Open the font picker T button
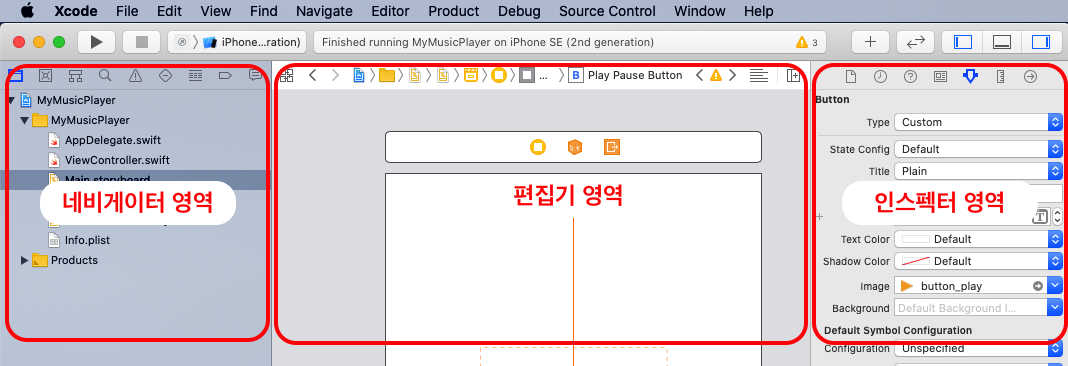The height and width of the screenshot is (366, 1068). tap(1041, 217)
